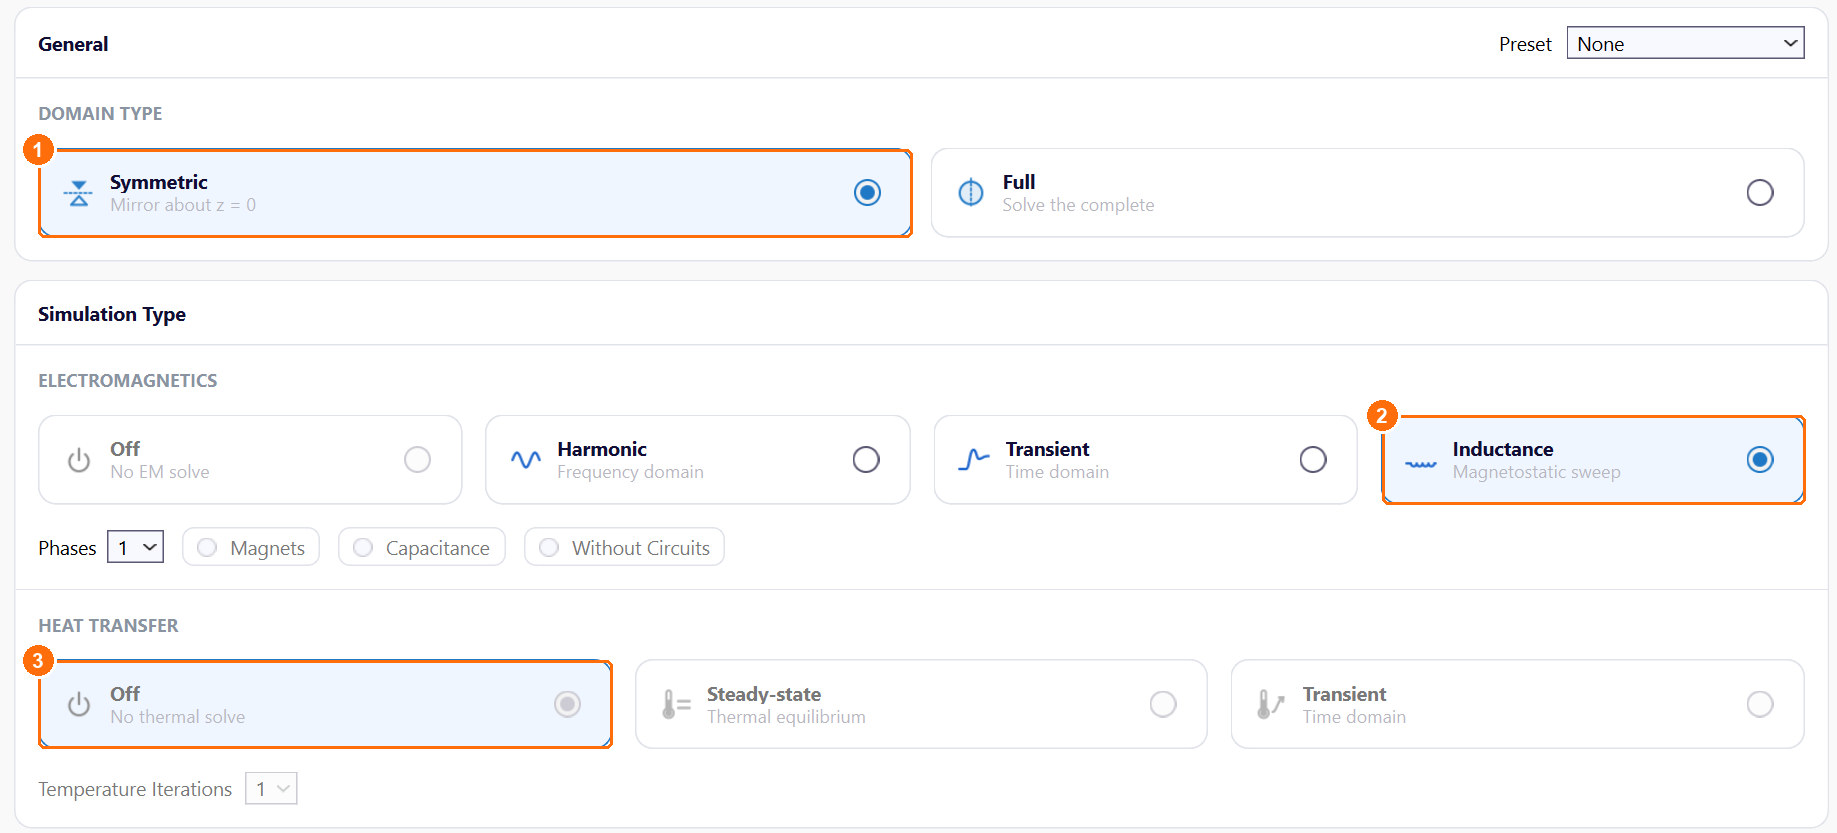The height and width of the screenshot is (833, 1837).
Task: Click the "General" panel title
Action: coord(73,44)
